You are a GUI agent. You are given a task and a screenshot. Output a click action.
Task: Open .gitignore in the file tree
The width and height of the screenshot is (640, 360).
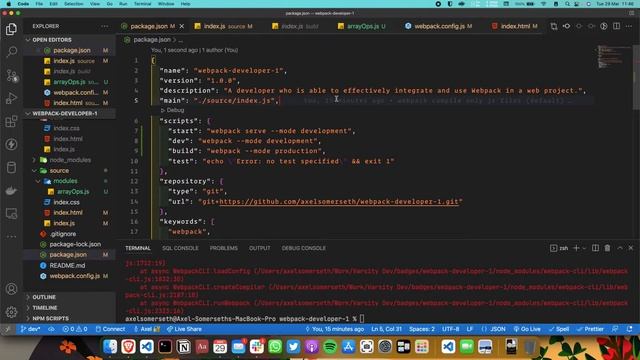(x=63, y=234)
